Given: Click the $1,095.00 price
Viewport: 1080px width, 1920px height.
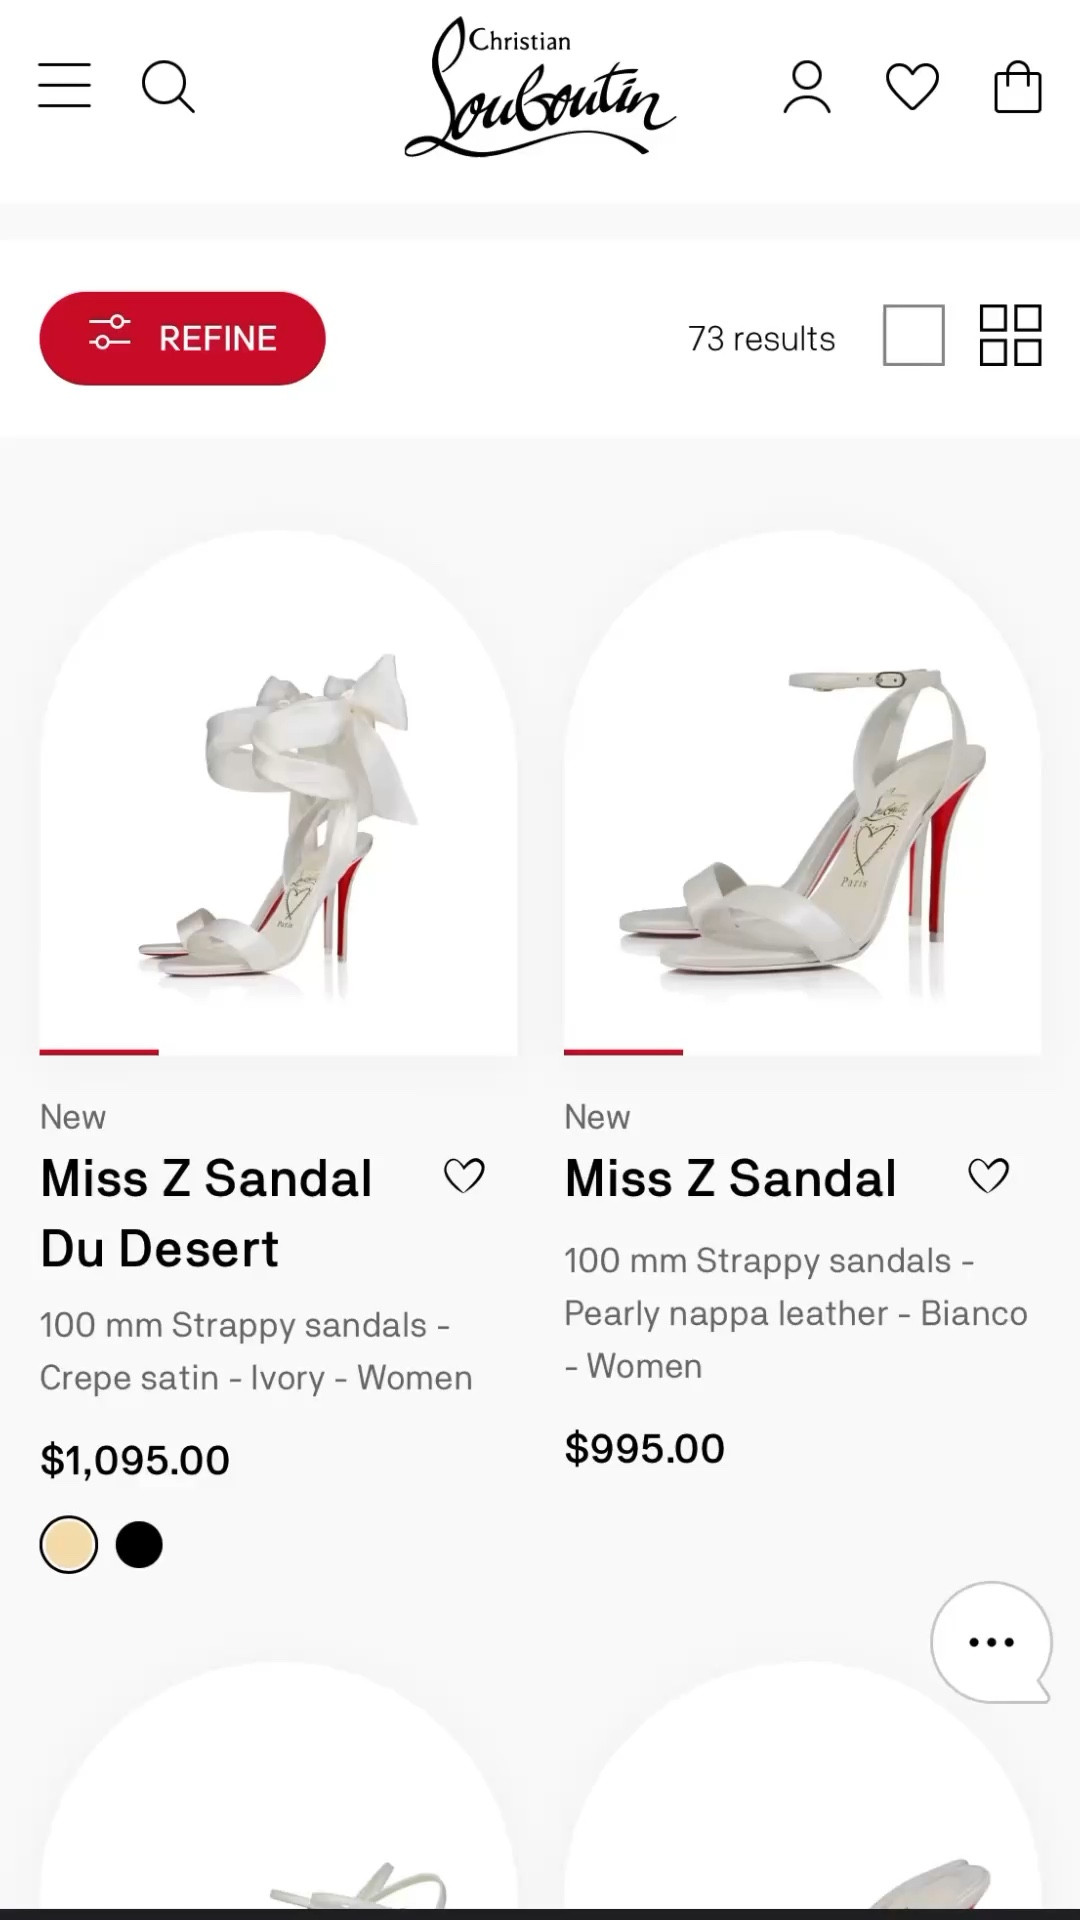Looking at the screenshot, I should [135, 1461].
